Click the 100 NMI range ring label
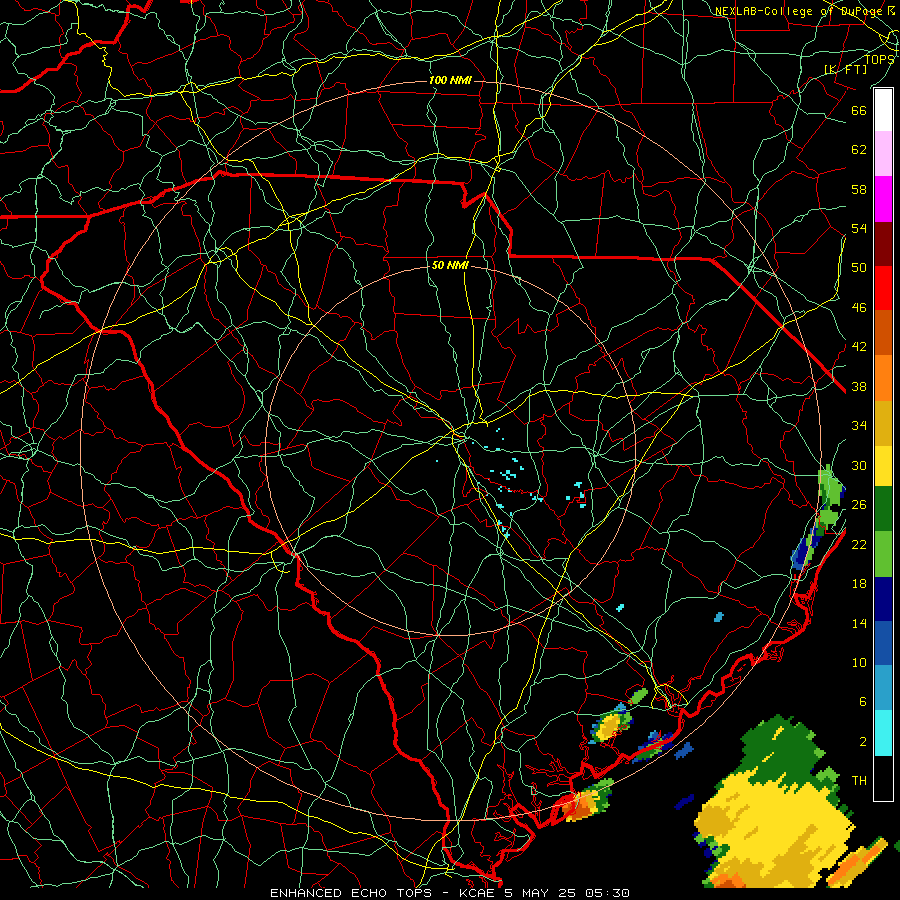 pyautogui.click(x=450, y=80)
